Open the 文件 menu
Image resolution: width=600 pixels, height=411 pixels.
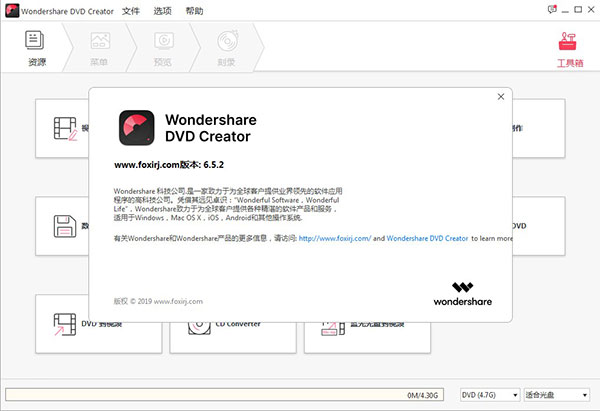tap(130, 11)
